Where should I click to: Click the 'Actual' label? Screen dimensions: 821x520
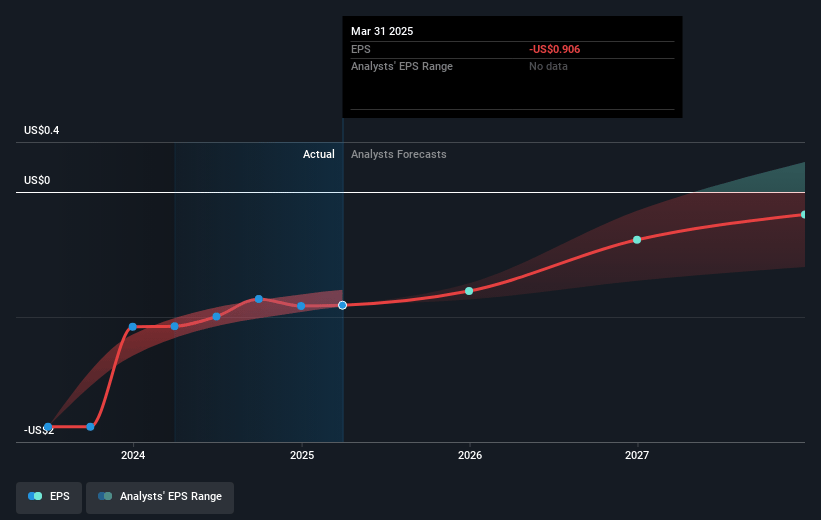[318, 154]
